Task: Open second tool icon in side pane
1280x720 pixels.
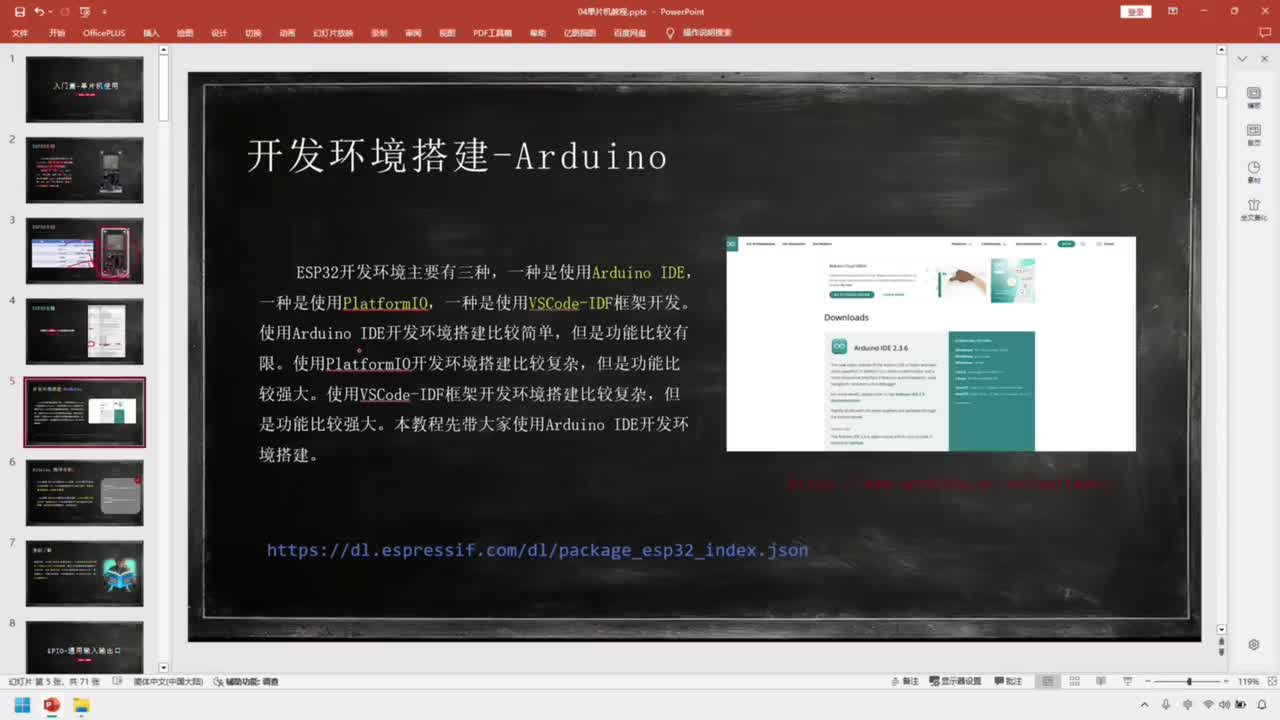Action: pos(1254,135)
